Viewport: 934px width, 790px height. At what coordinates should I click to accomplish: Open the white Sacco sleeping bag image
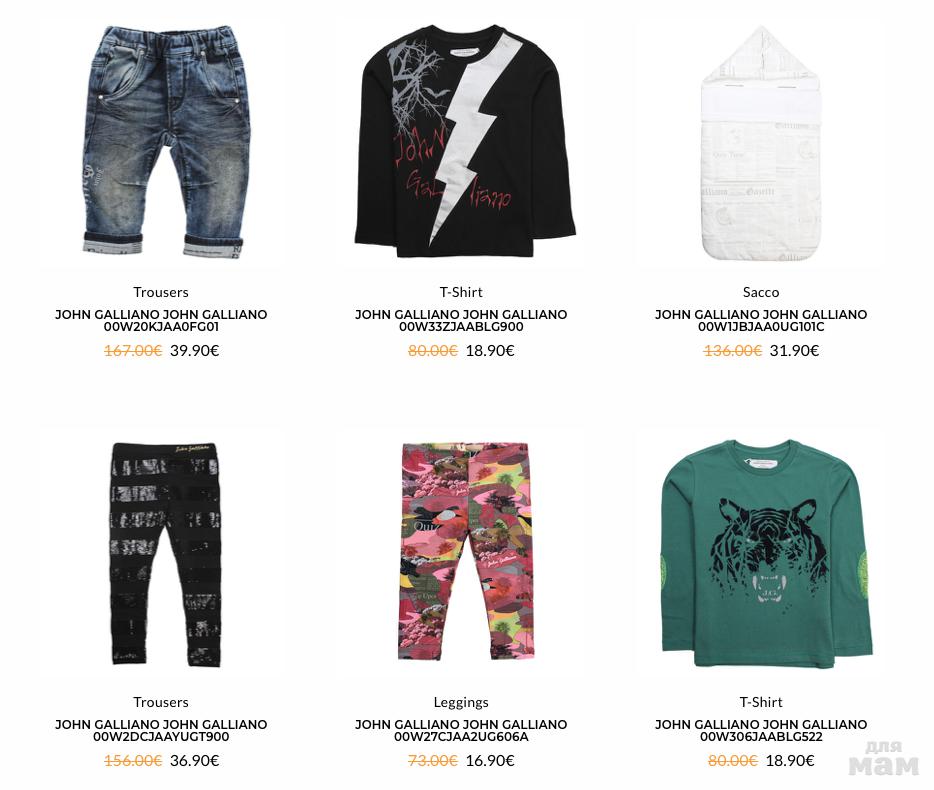tap(761, 143)
